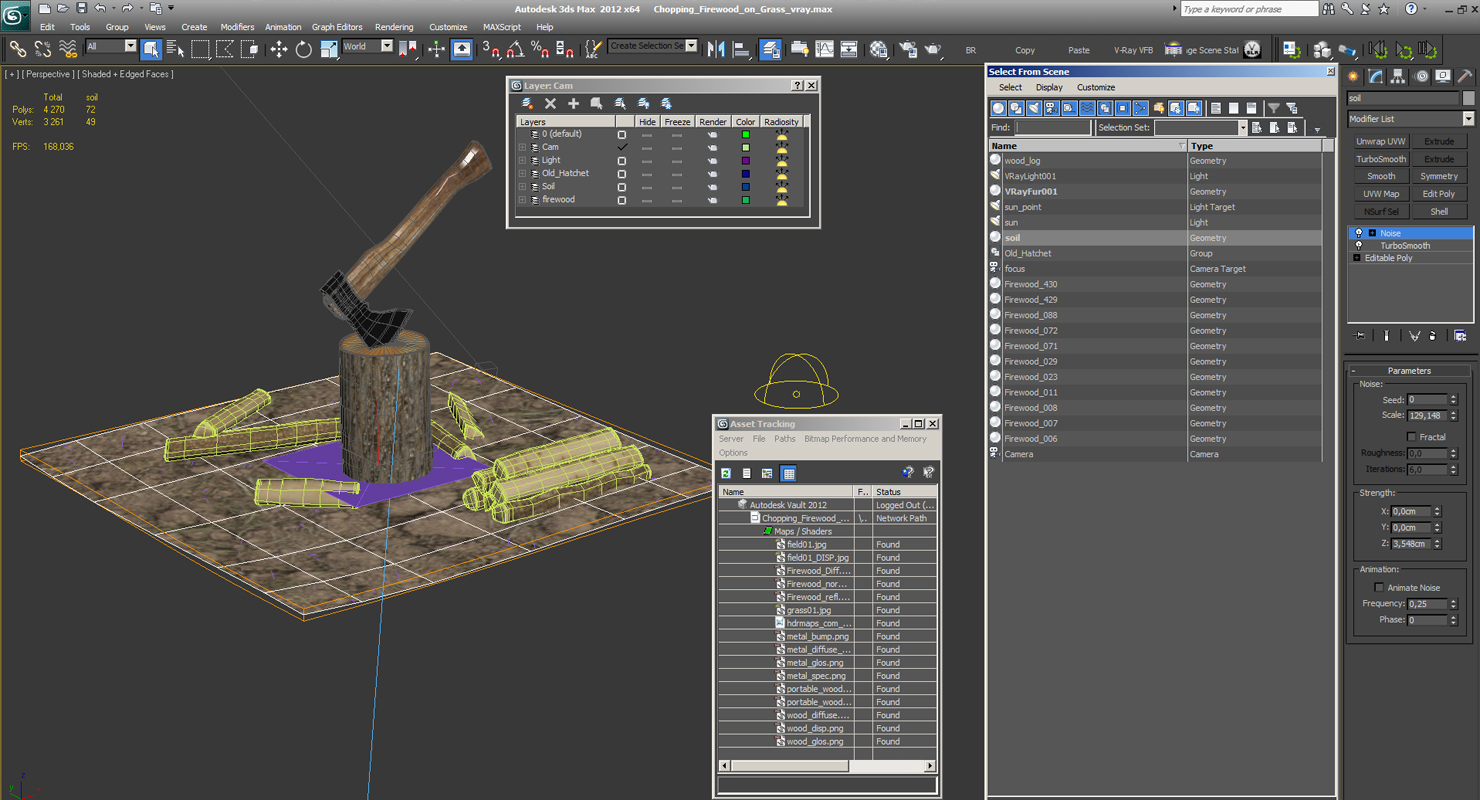Viewport: 1480px width, 800px height.
Task: Expand the Noise modifier sub-objects
Action: click(1372, 233)
